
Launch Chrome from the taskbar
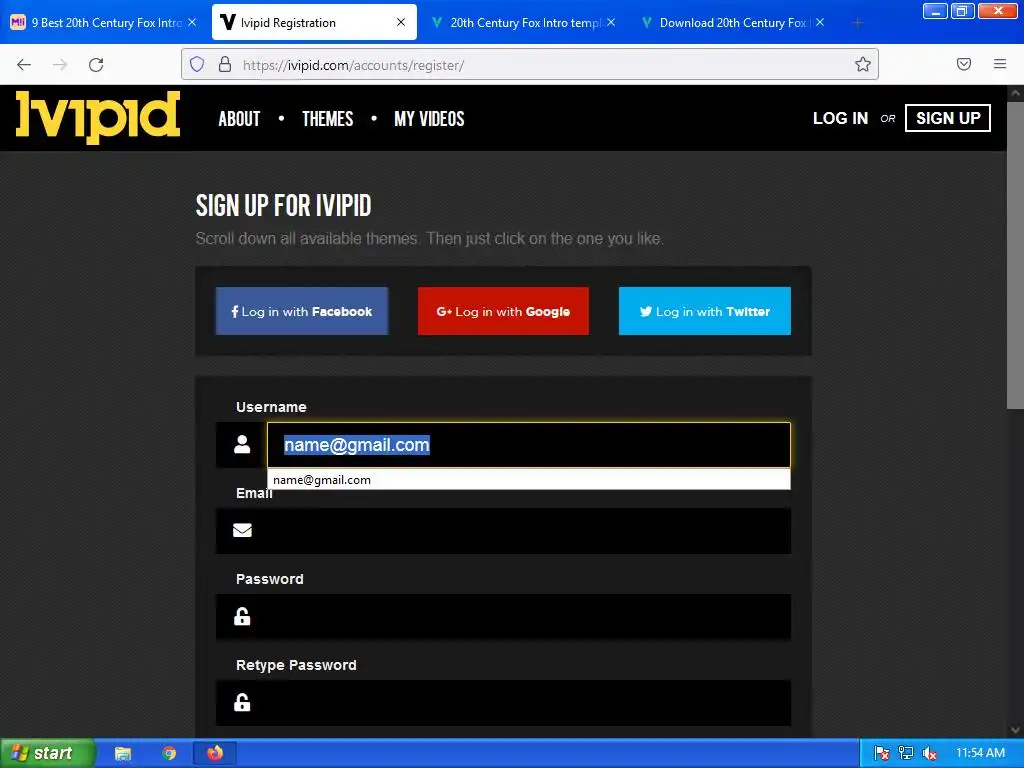pyautogui.click(x=169, y=754)
